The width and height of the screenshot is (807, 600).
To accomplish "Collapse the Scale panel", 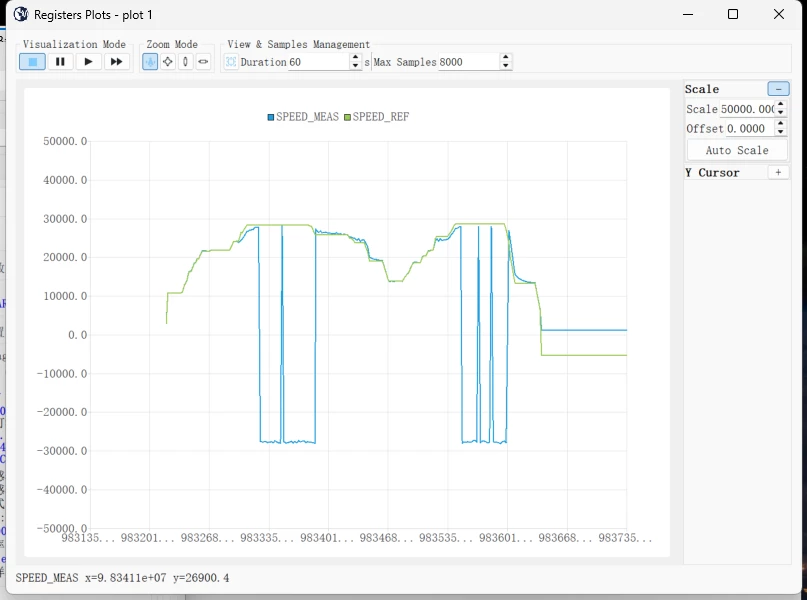I will click(778, 89).
